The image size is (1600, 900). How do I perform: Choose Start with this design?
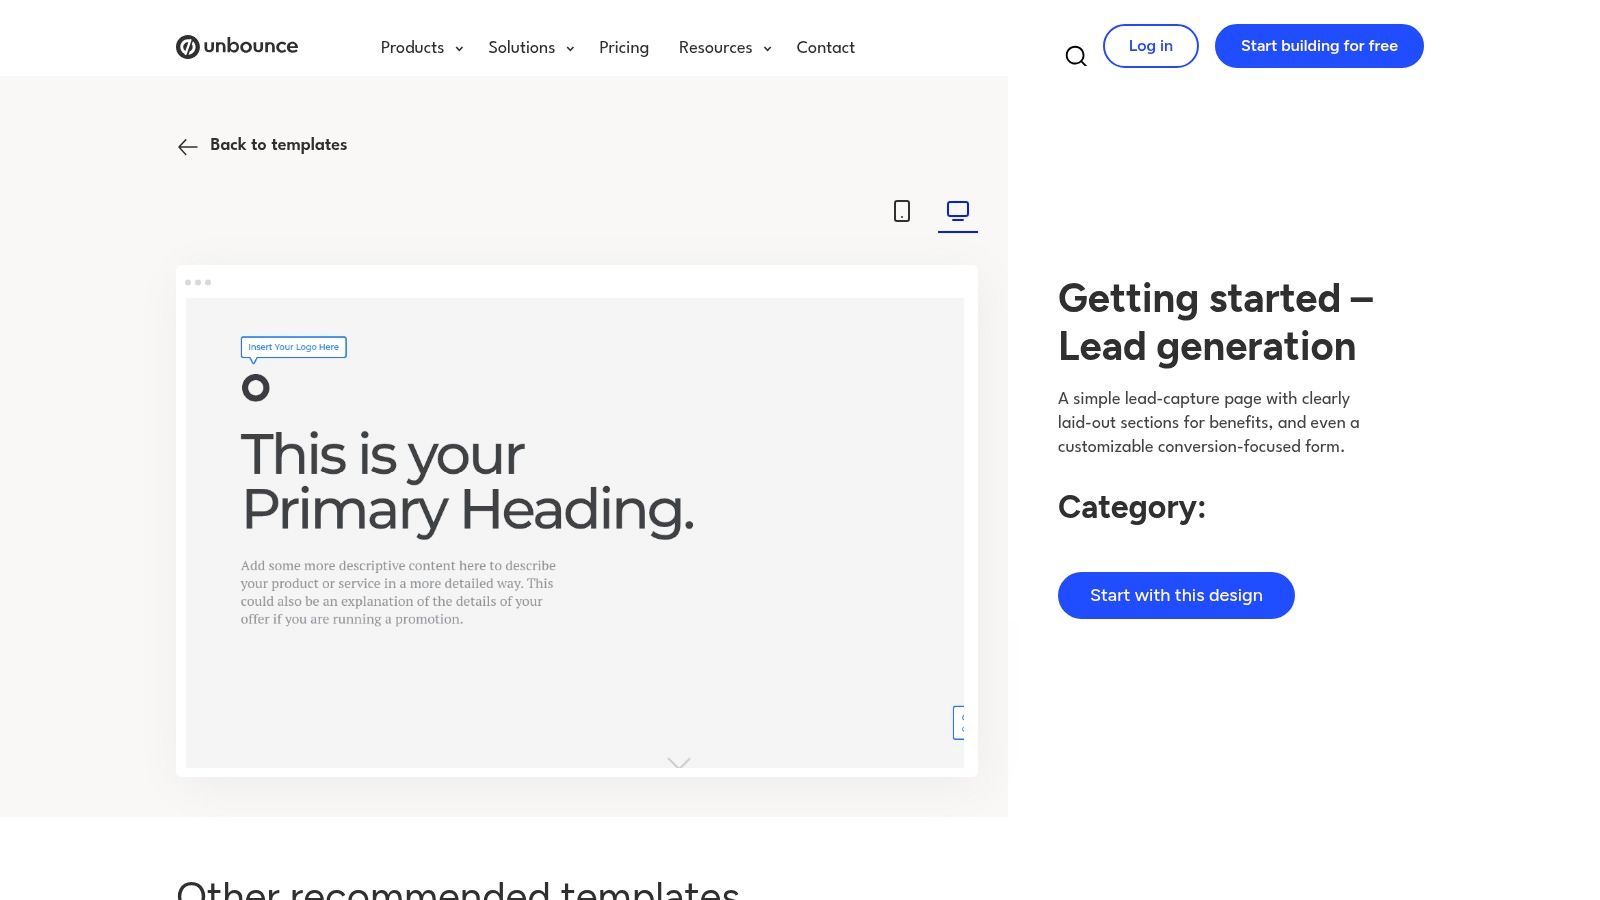point(1176,595)
